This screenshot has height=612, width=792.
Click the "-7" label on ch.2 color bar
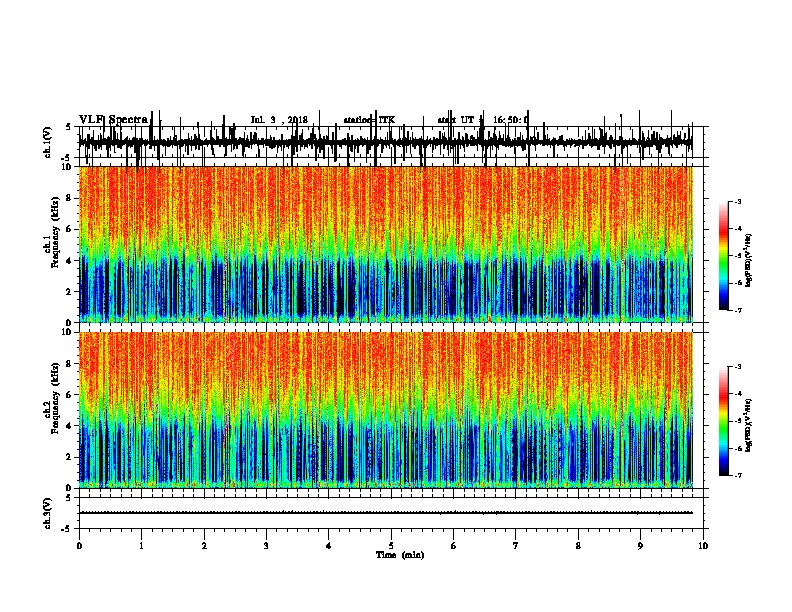[737, 476]
